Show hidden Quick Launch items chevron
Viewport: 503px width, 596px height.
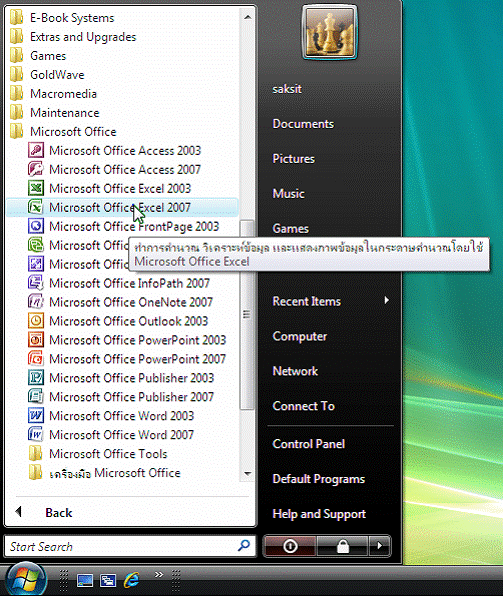(x=159, y=574)
